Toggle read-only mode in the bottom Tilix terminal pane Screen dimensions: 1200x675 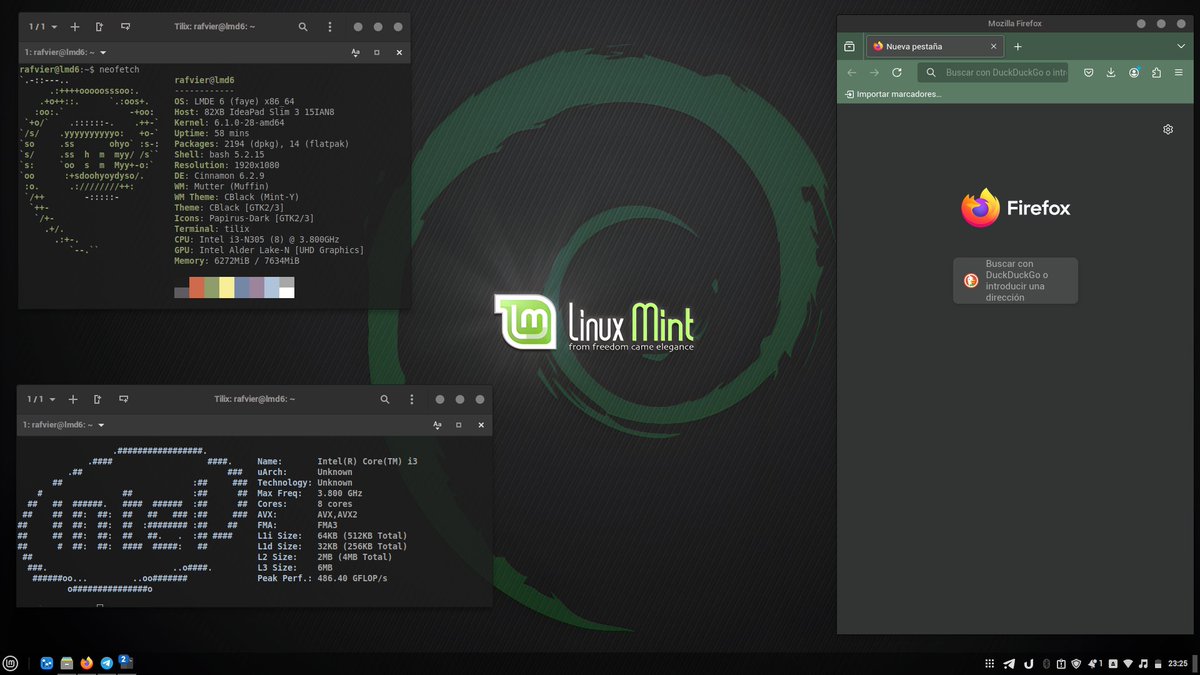pyautogui.click(x=437, y=425)
